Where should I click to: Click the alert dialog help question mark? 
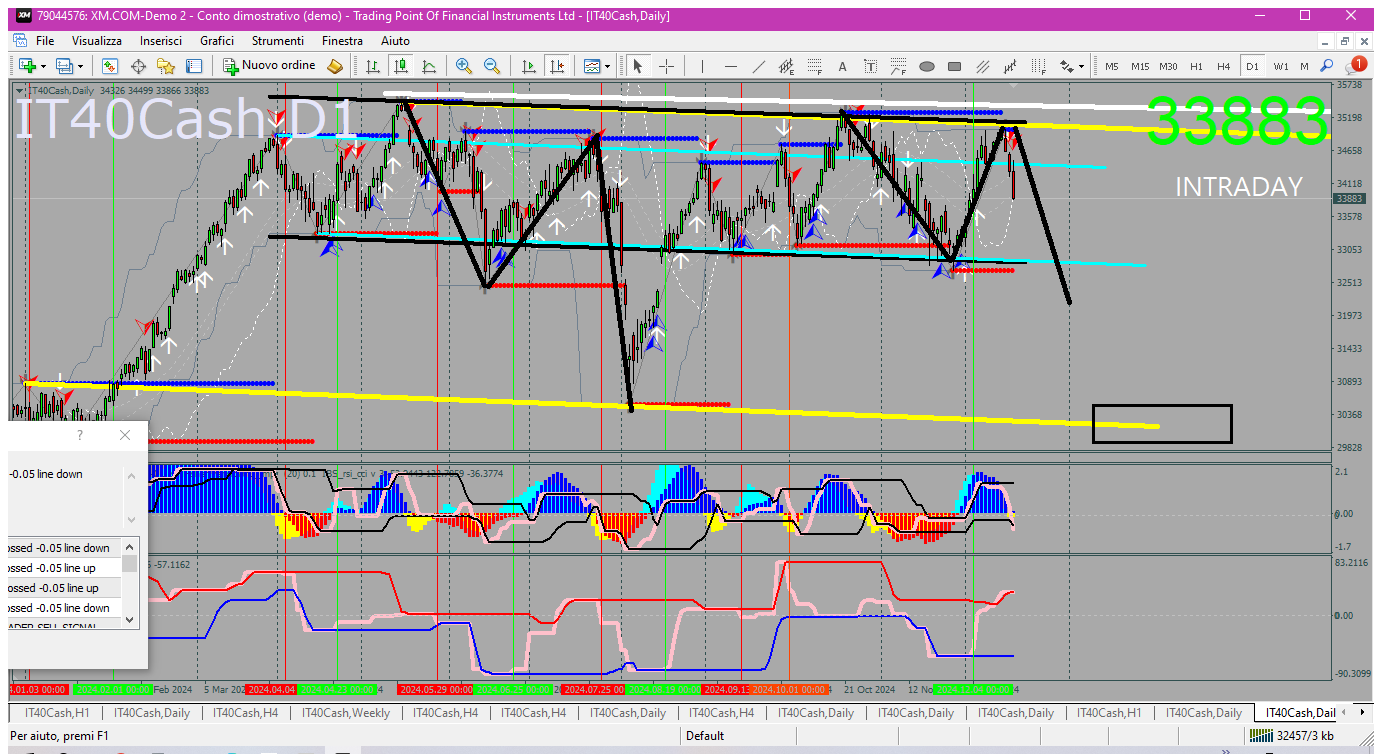[x=80, y=435]
